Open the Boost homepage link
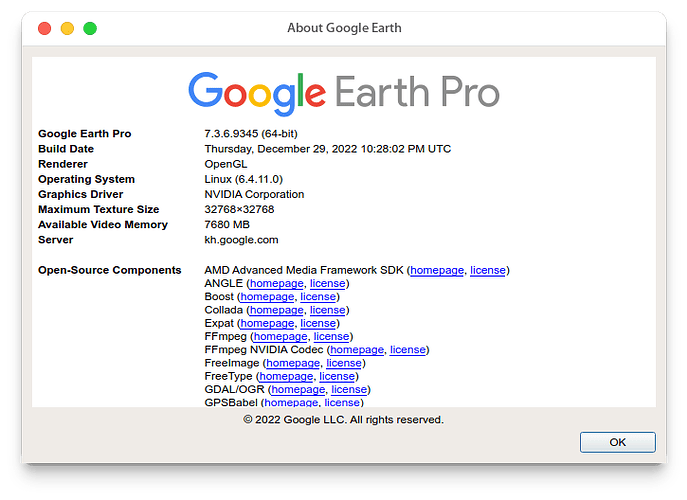The height and width of the screenshot is (500, 687). (267, 297)
